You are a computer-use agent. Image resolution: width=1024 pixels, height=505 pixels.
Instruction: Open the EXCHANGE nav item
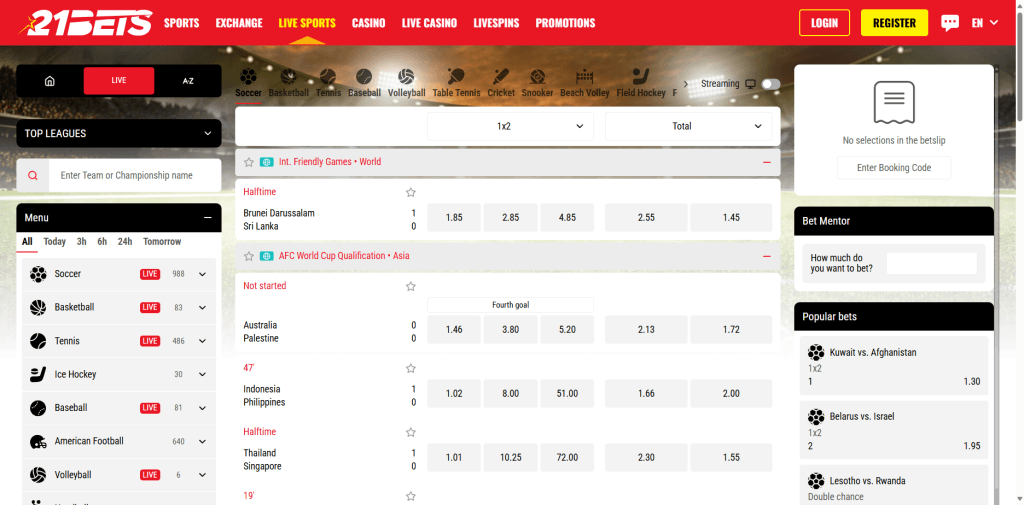click(239, 23)
